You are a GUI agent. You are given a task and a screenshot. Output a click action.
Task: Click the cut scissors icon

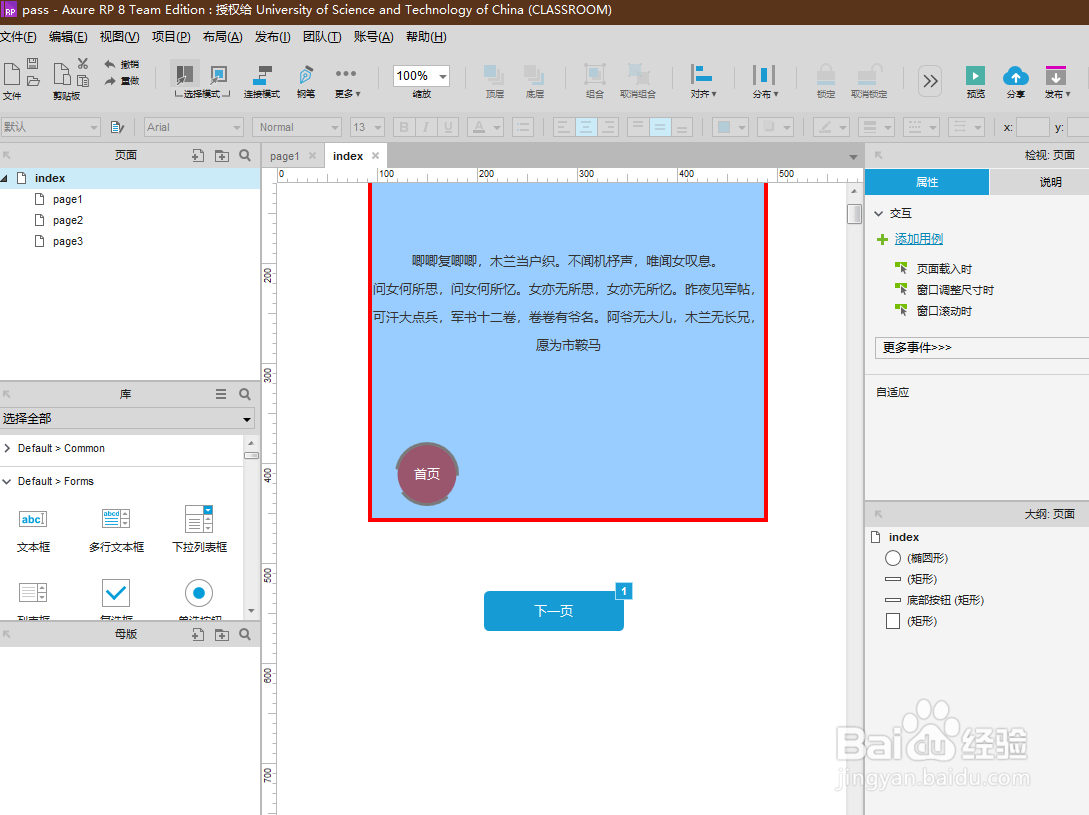[83, 64]
